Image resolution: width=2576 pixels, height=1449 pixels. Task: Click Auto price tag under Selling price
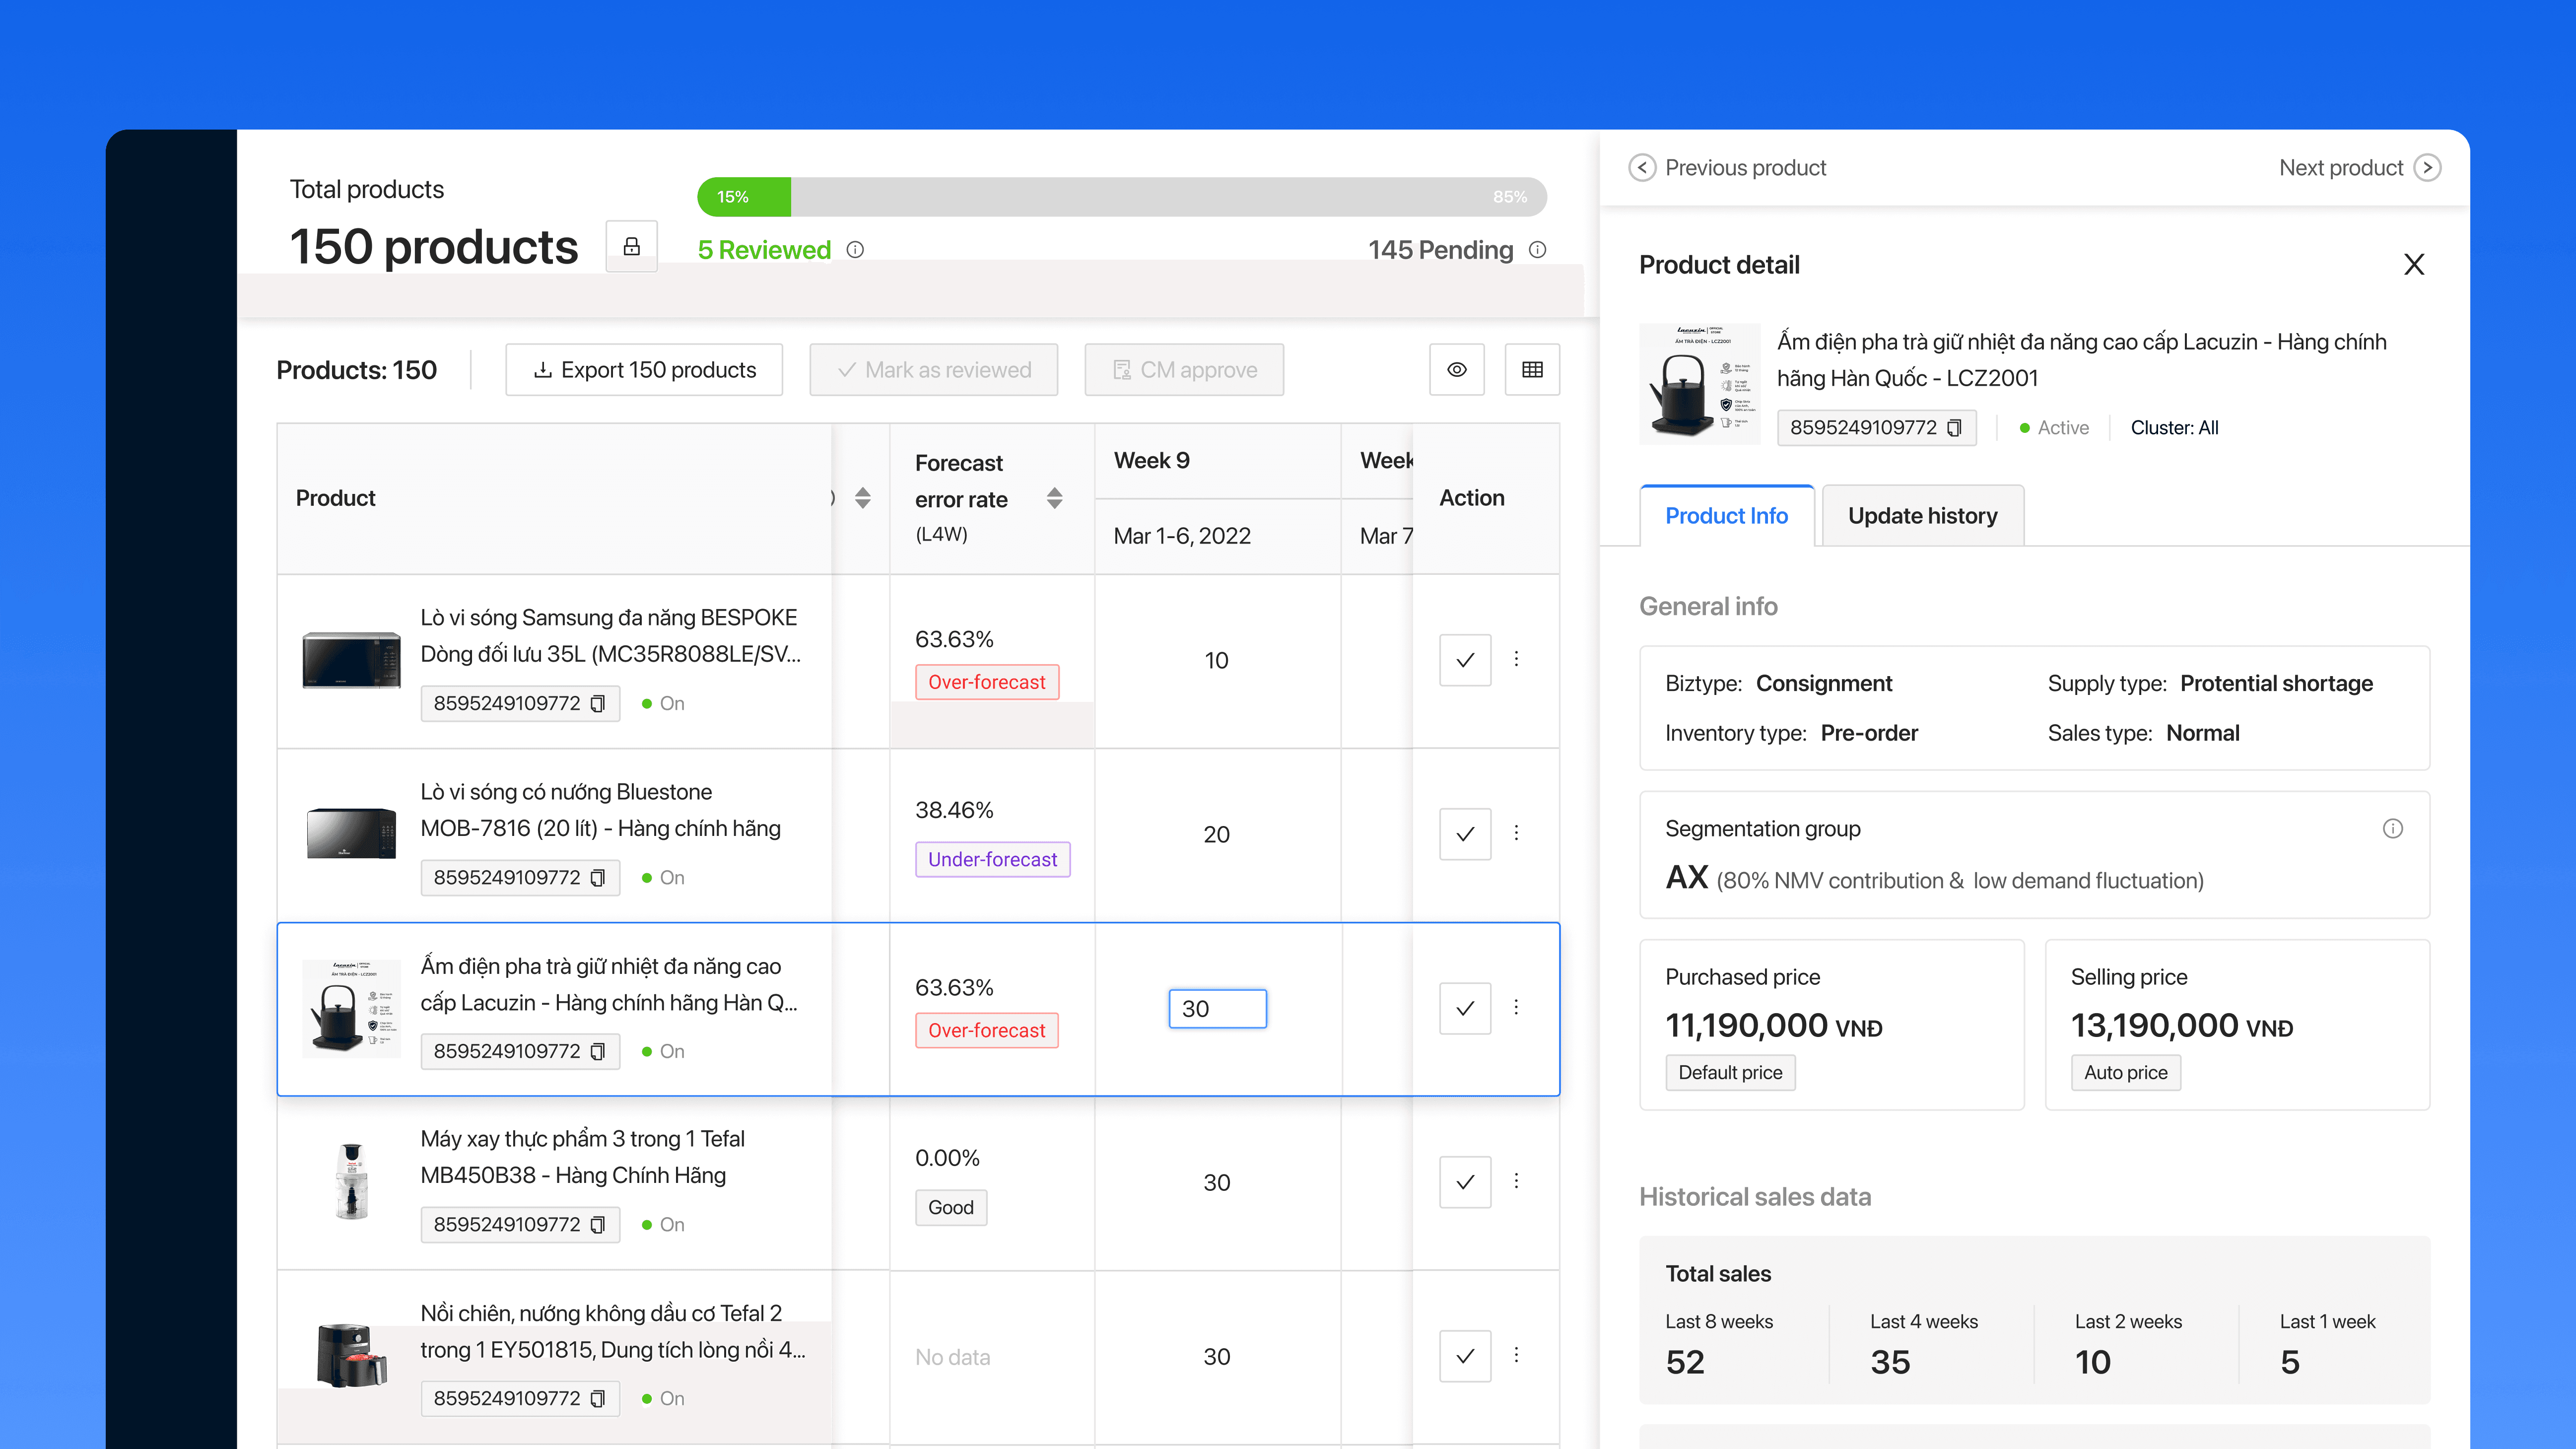pyautogui.click(x=2126, y=1073)
